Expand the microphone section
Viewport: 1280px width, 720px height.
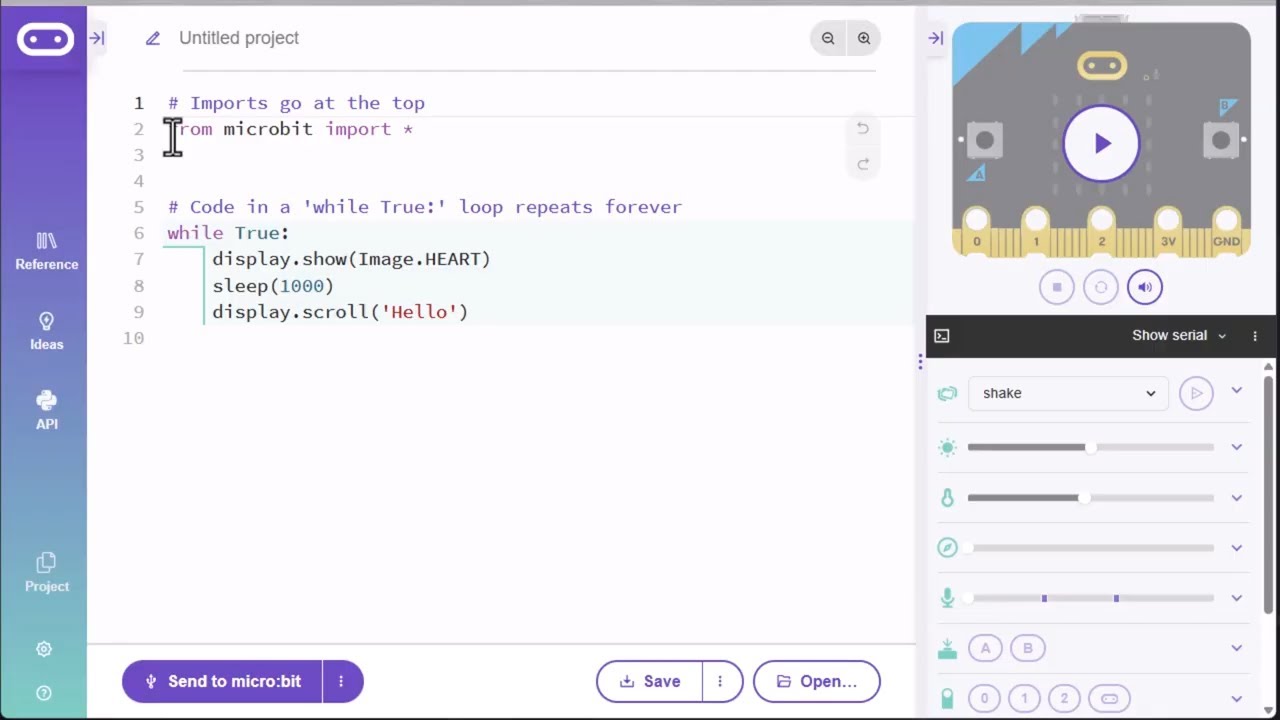[1237, 597]
